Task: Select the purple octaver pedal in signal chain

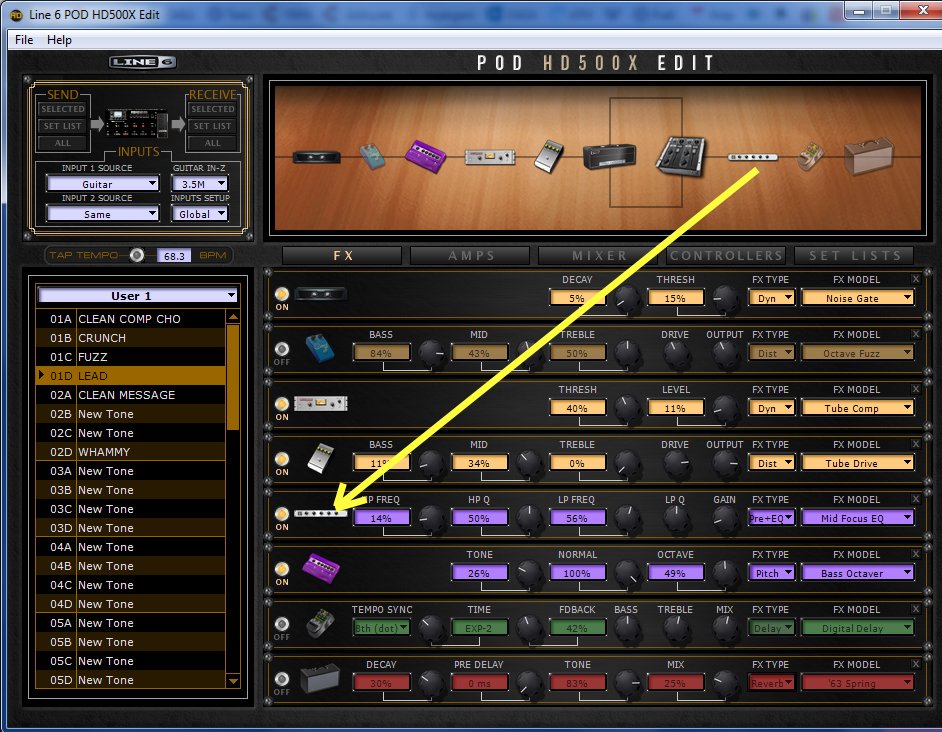Action: pos(425,156)
